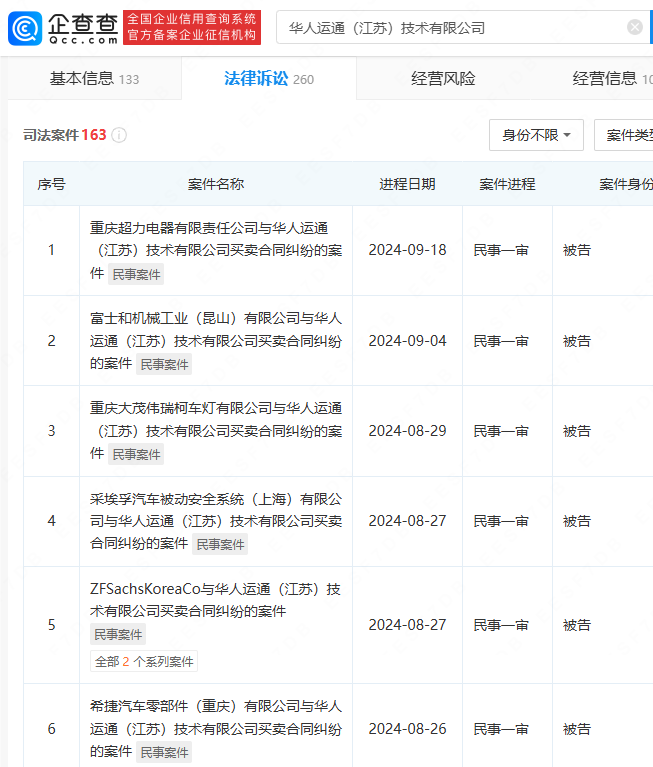This screenshot has height=767, width=653.
Task: Select the 法律诉讼 tab
Action: pos(269,78)
